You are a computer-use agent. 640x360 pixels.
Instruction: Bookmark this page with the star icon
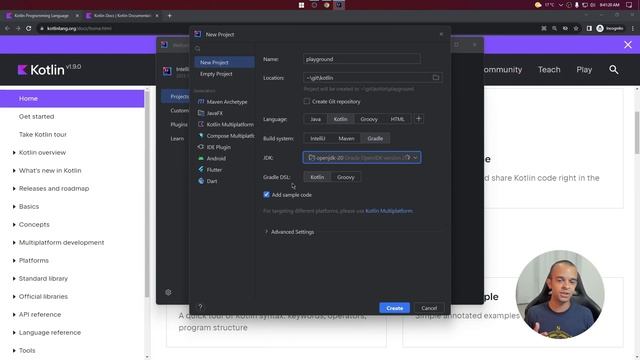pyautogui.click(x=576, y=28)
